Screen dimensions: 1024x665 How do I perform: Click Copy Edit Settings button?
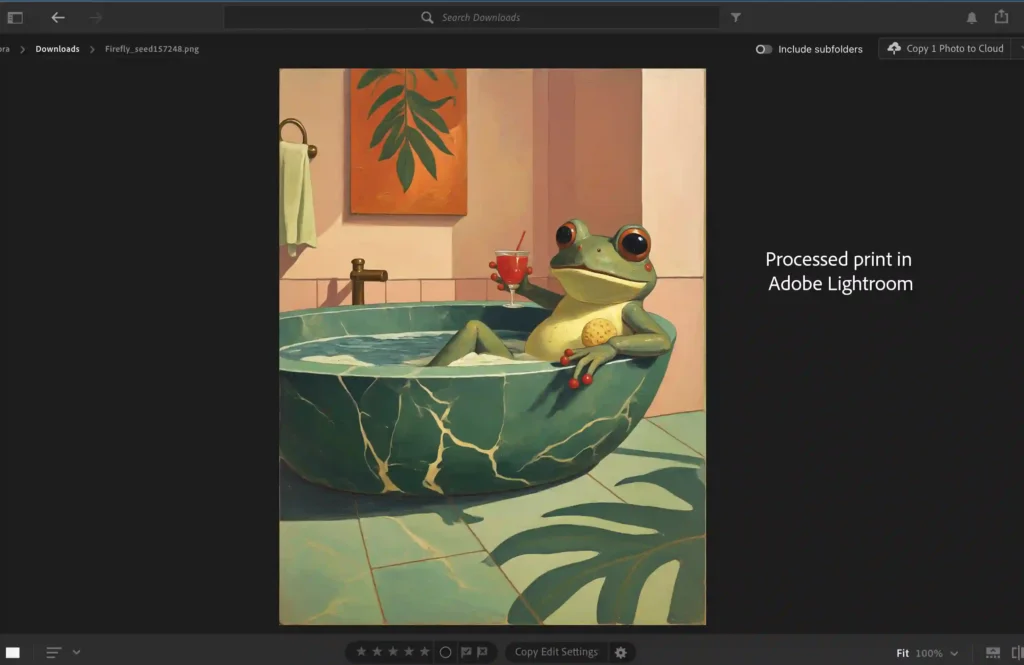pyautogui.click(x=556, y=652)
